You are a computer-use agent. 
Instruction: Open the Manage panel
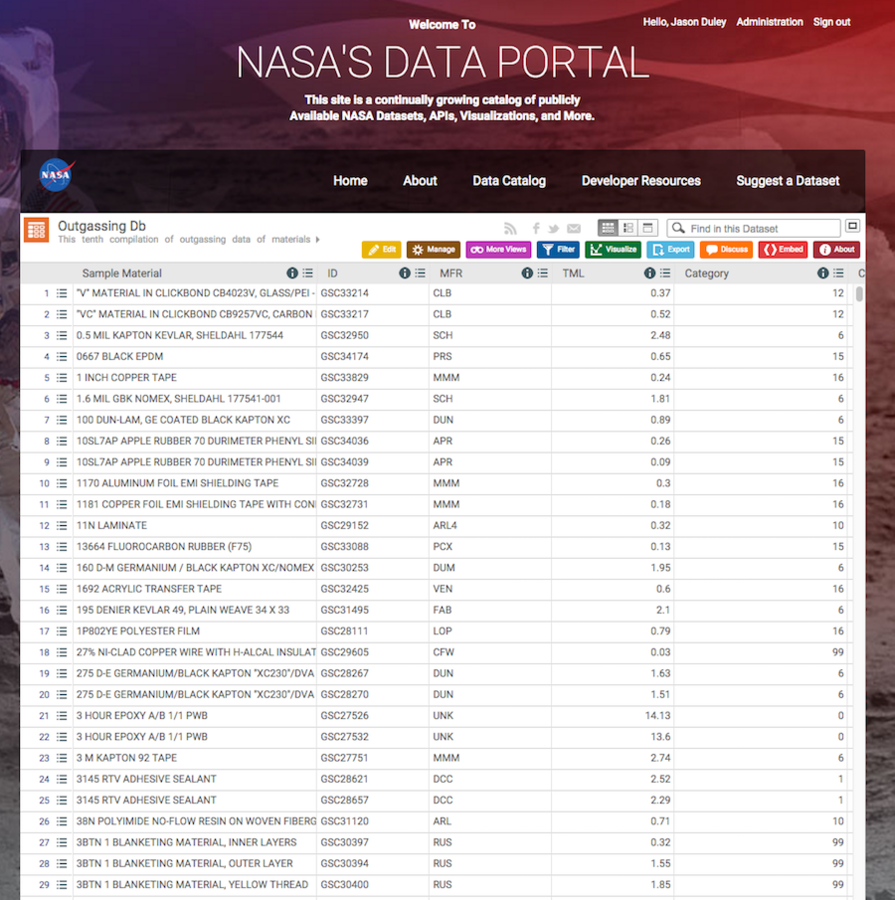click(x=433, y=250)
